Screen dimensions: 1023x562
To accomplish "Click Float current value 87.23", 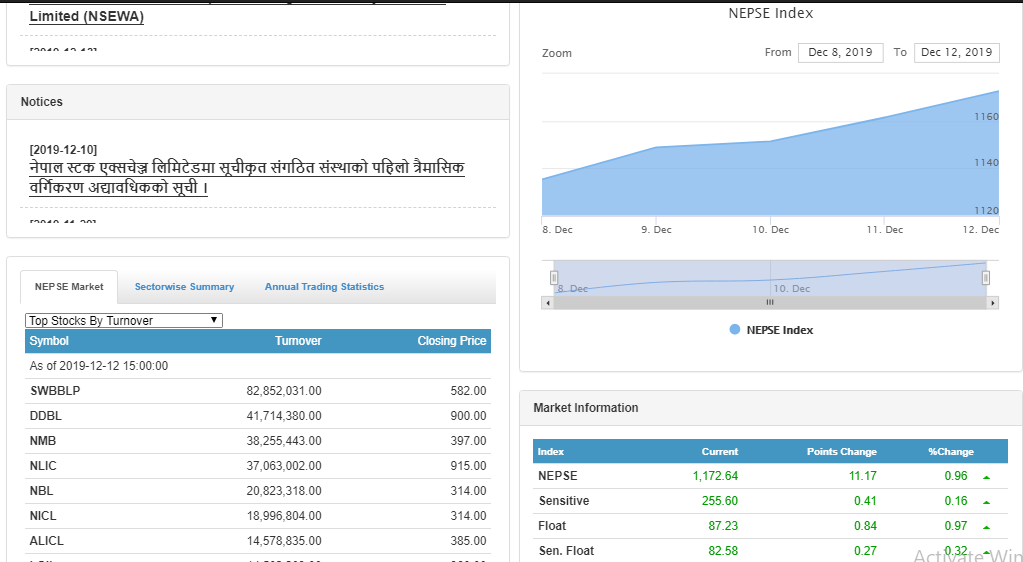I will [x=723, y=525].
